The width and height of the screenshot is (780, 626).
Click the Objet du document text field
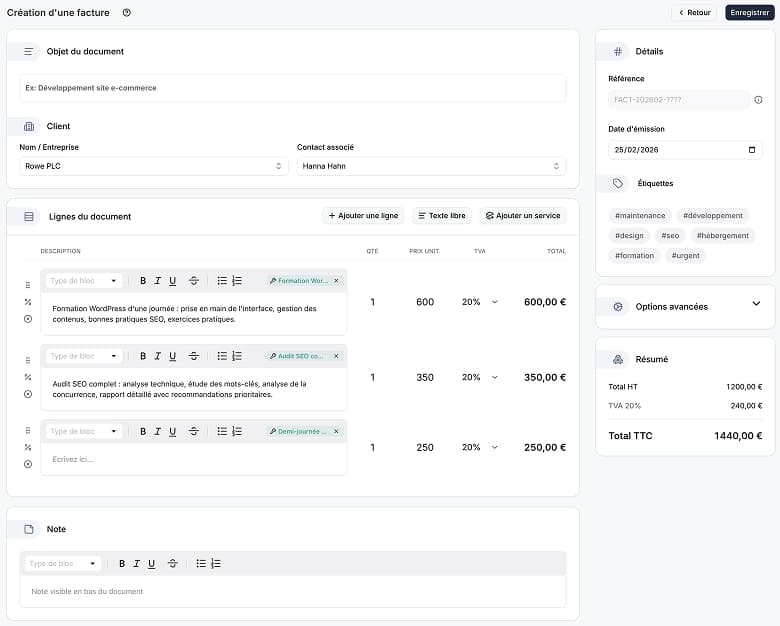[292, 88]
